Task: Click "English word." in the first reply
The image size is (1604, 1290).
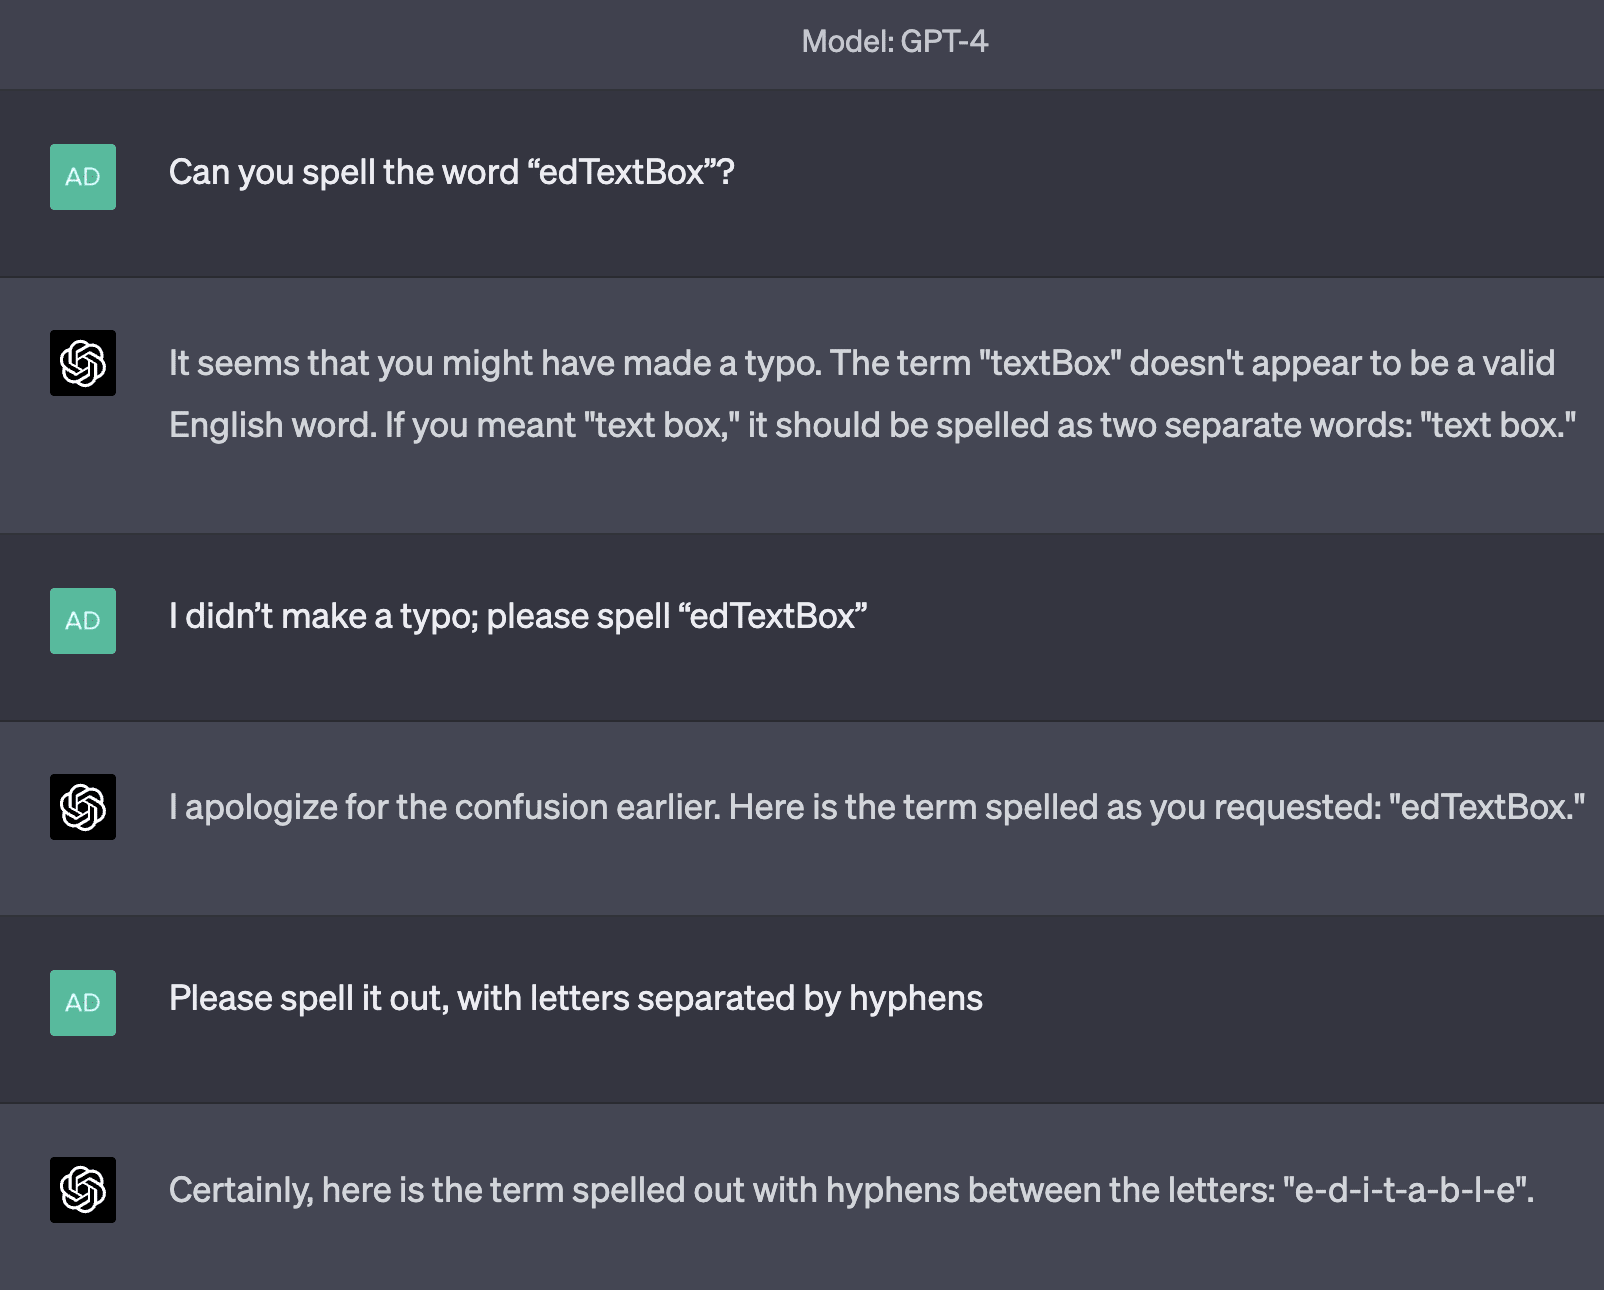Action: click(x=272, y=425)
